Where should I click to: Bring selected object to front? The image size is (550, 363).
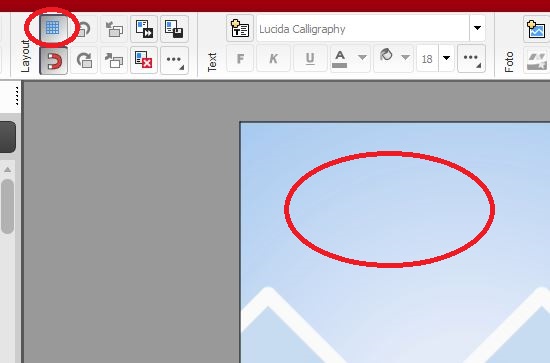114,60
